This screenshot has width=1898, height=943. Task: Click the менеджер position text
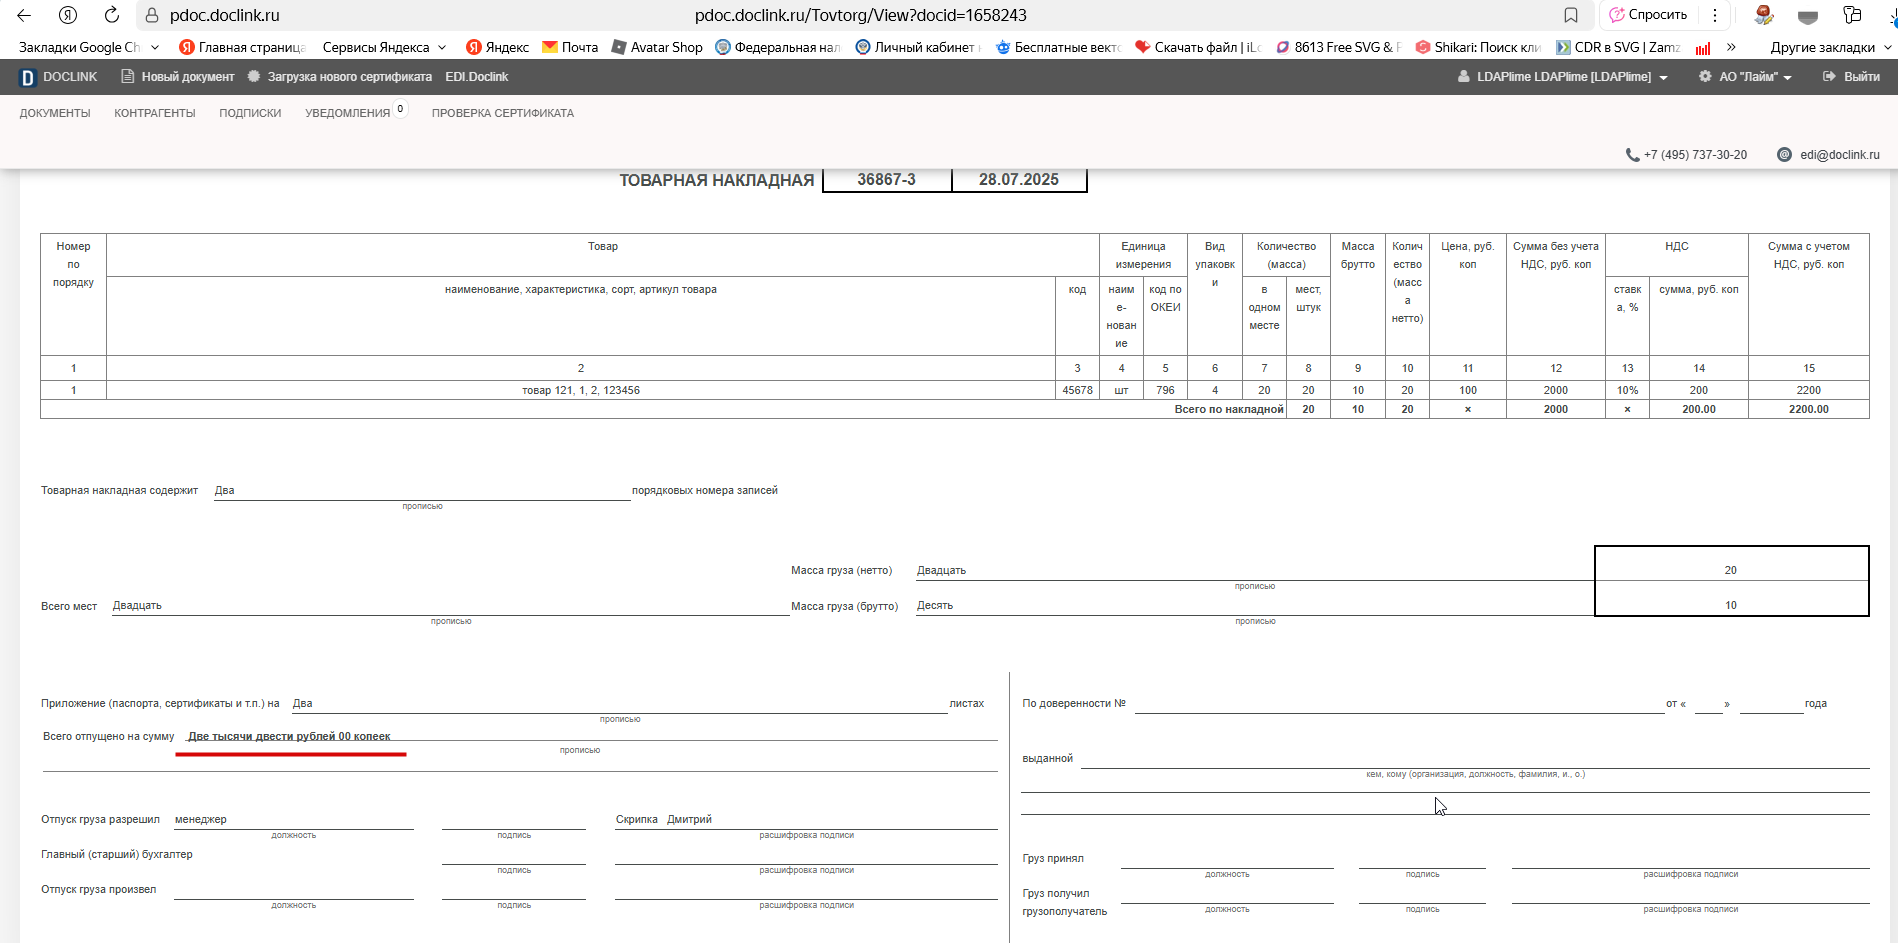[x=201, y=819]
